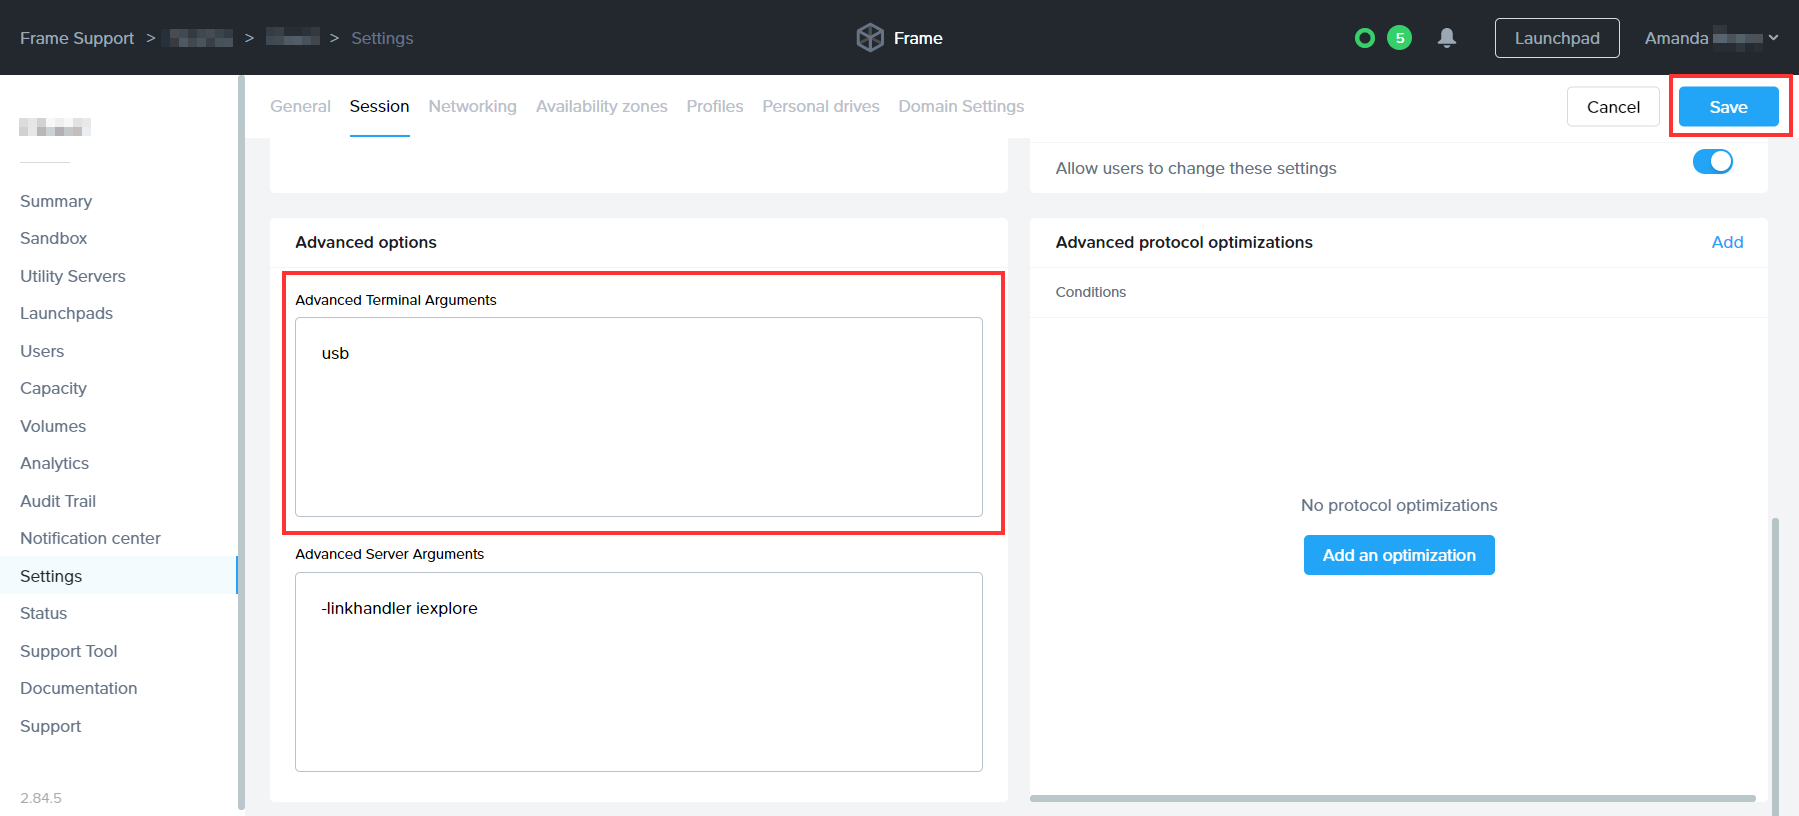Click into Advanced Terminal Arguments text box
The height and width of the screenshot is (816, 1799).
639,417
